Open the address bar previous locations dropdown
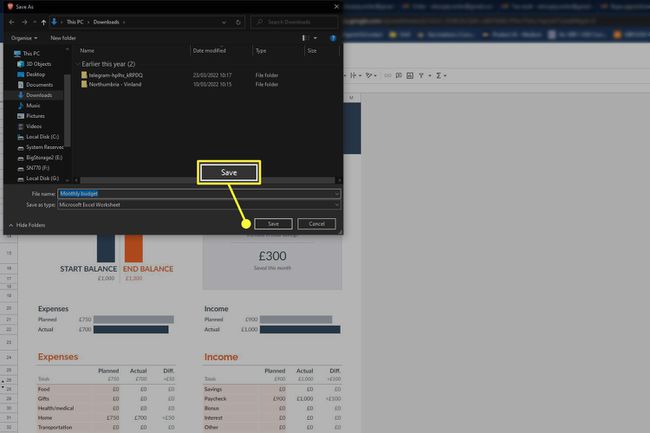 (224, 22)
